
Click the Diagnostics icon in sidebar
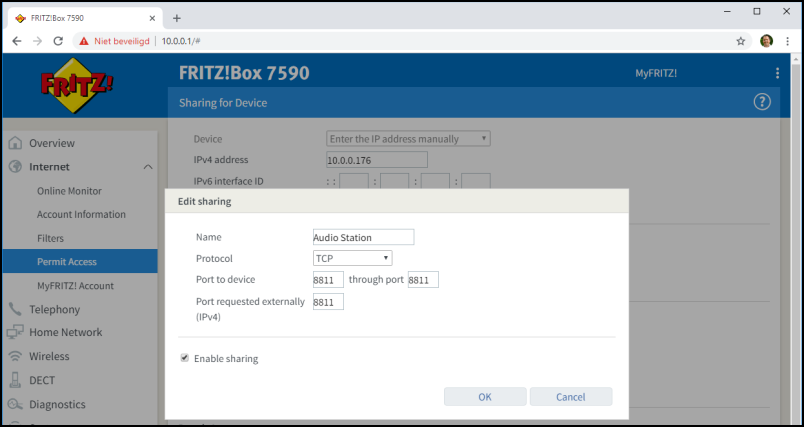15,404
